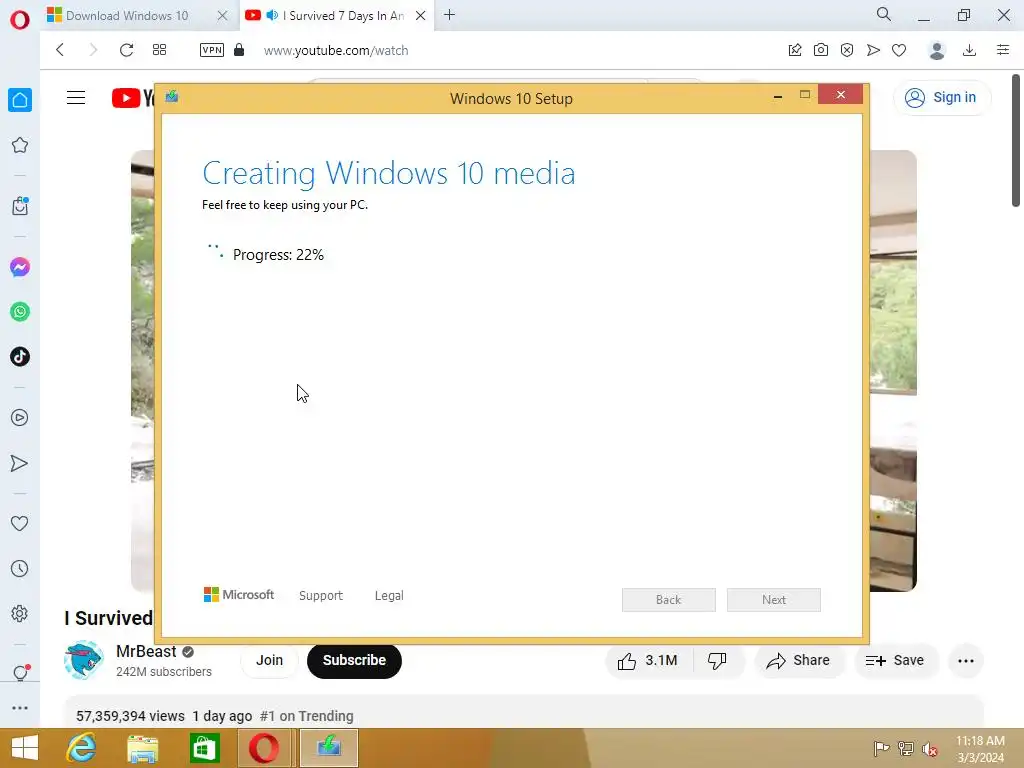The width and height of the screenshot is (1024, 768).
Task: Reload the current page
Action: tap(127, 50)
